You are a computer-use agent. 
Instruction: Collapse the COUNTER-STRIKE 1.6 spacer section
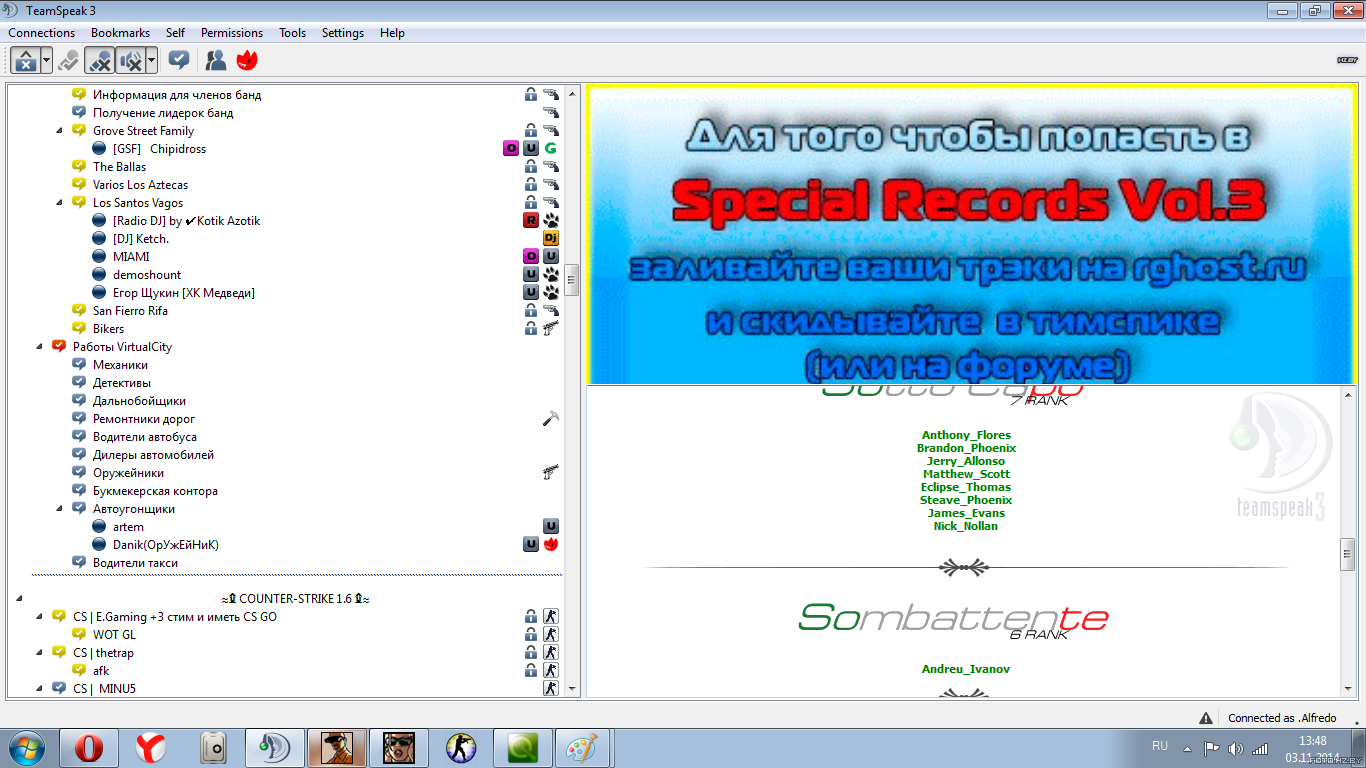click(x=19, y=599)
